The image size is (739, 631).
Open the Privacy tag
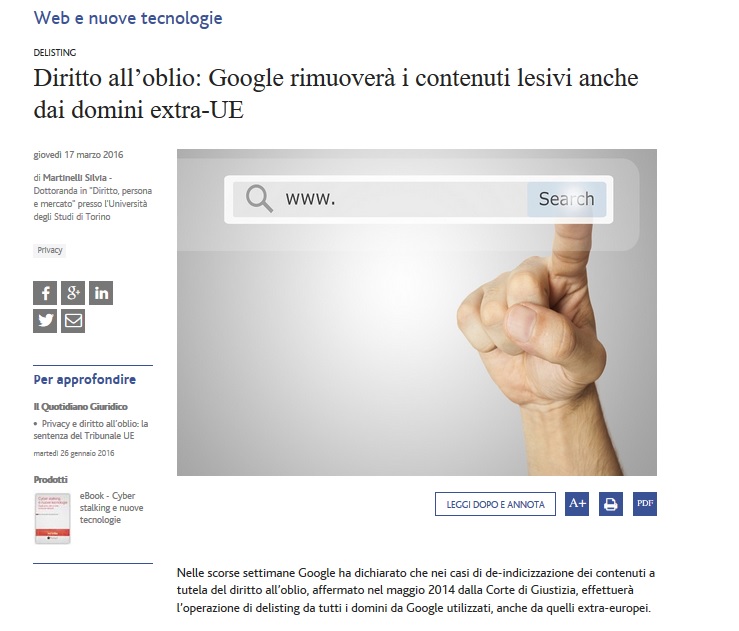49,250
